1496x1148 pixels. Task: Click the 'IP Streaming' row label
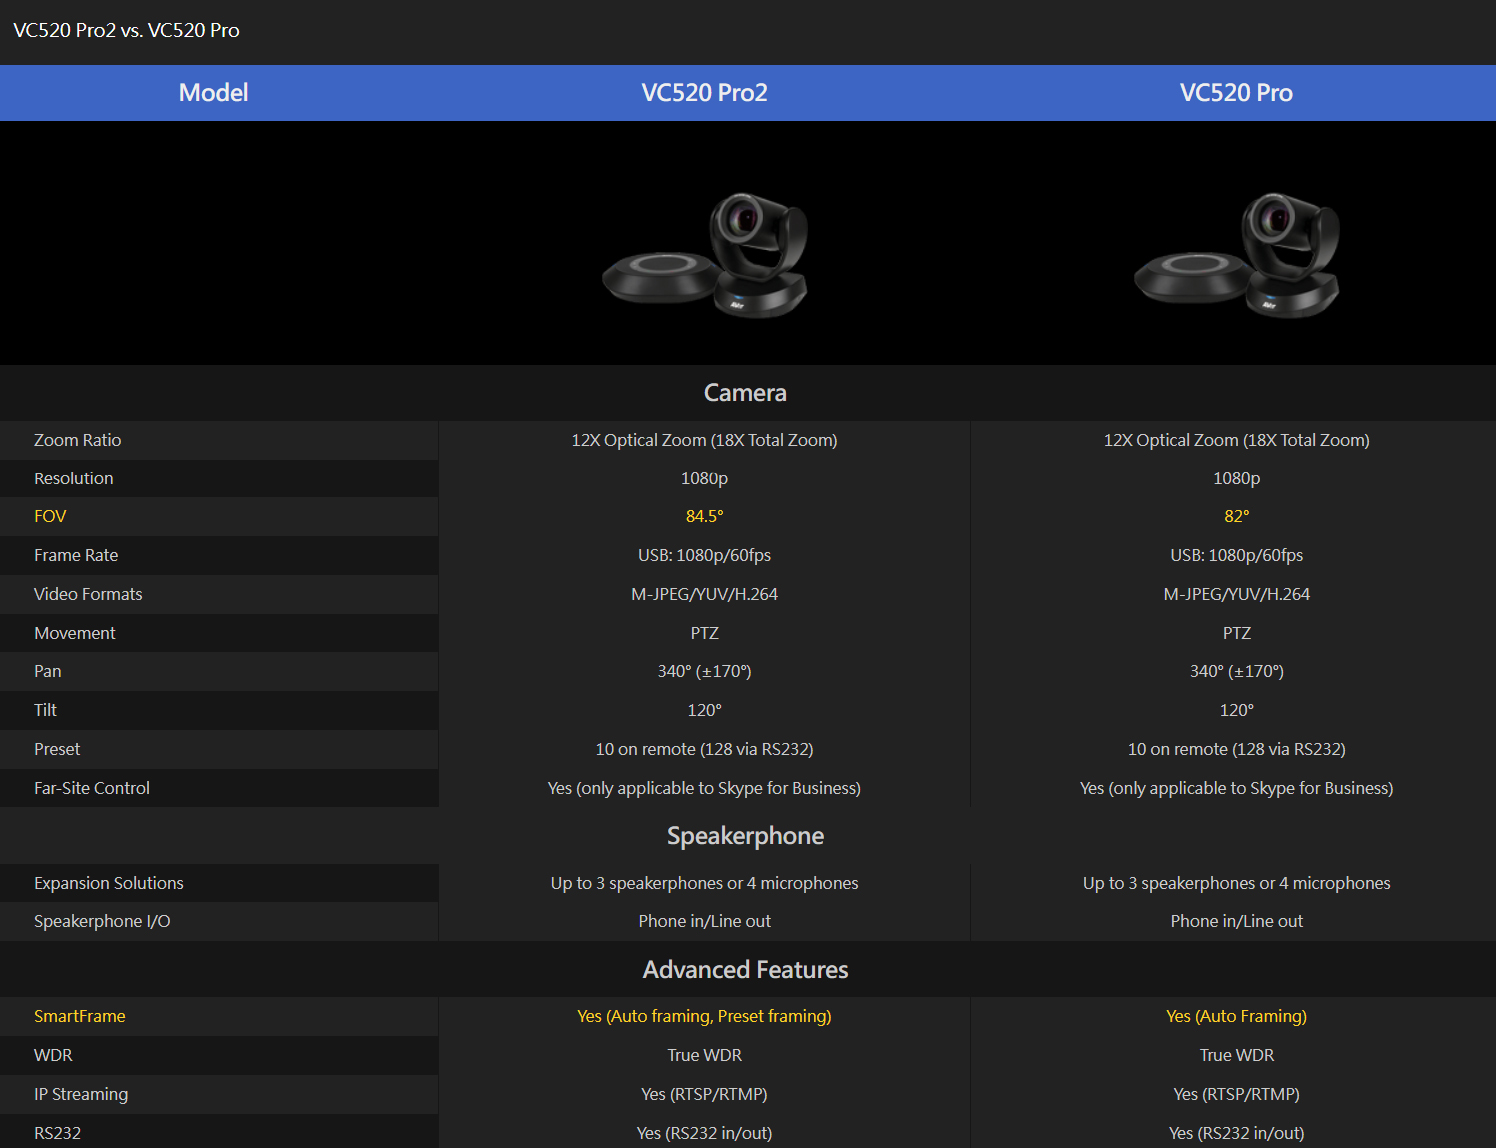(x=81, y=1094)
